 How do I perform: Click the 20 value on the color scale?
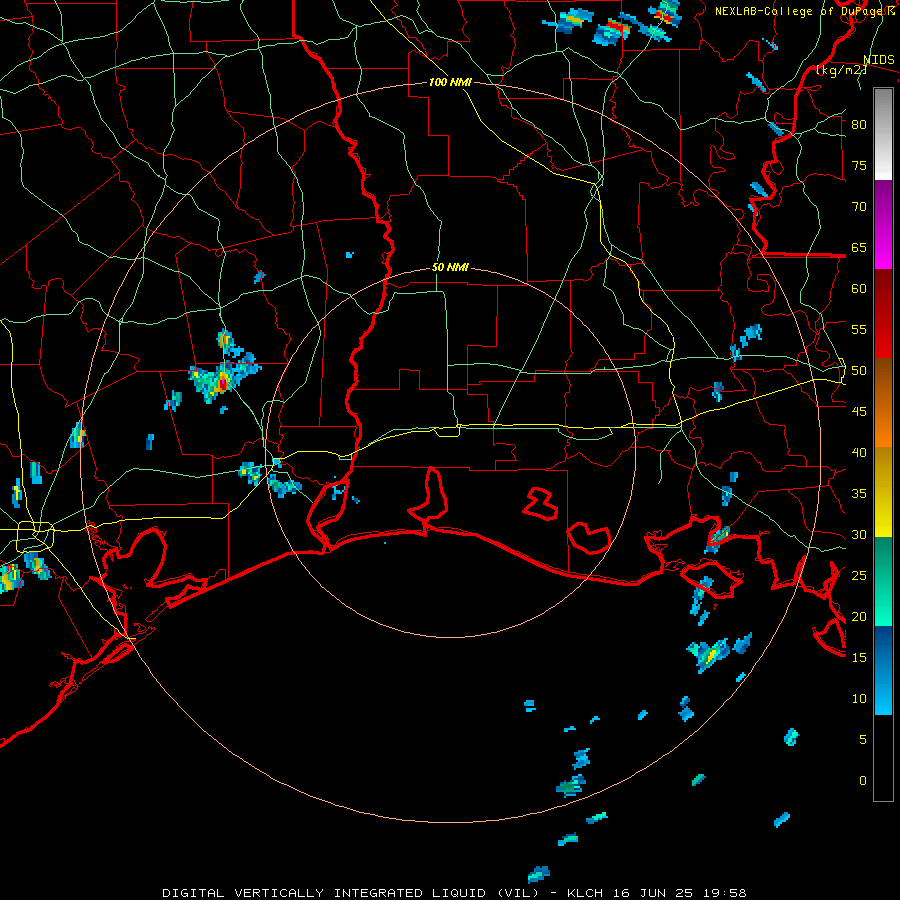859,616
